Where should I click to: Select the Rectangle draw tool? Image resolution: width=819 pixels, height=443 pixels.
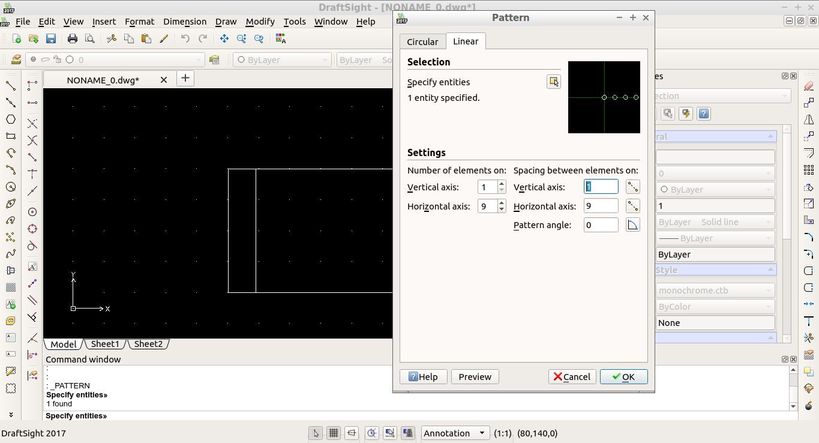click(10, 136)
